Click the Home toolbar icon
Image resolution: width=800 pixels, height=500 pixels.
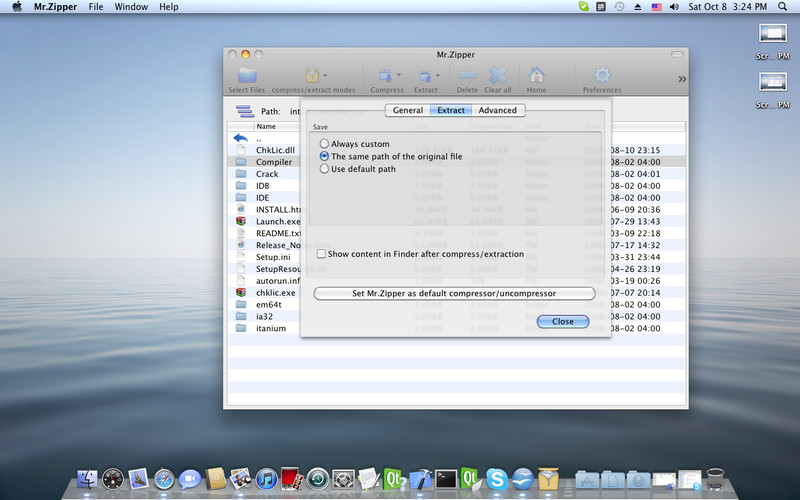[536, 76]
